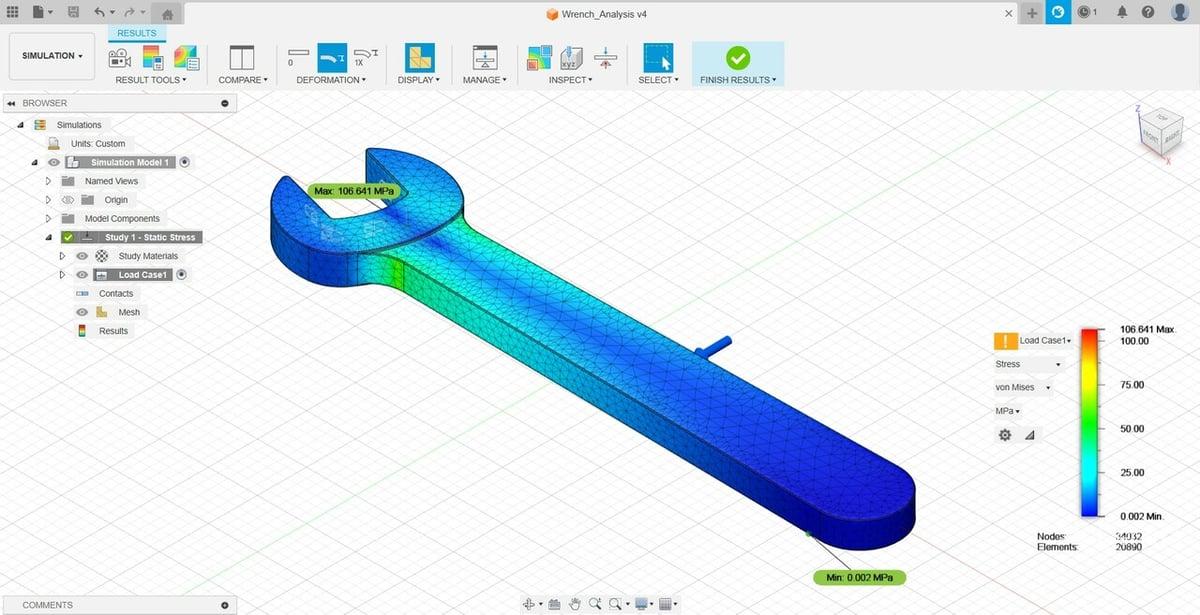Switch to the Results ribbon tab
The width and height of the screenshot is (1200, 615).
point(137,33)
